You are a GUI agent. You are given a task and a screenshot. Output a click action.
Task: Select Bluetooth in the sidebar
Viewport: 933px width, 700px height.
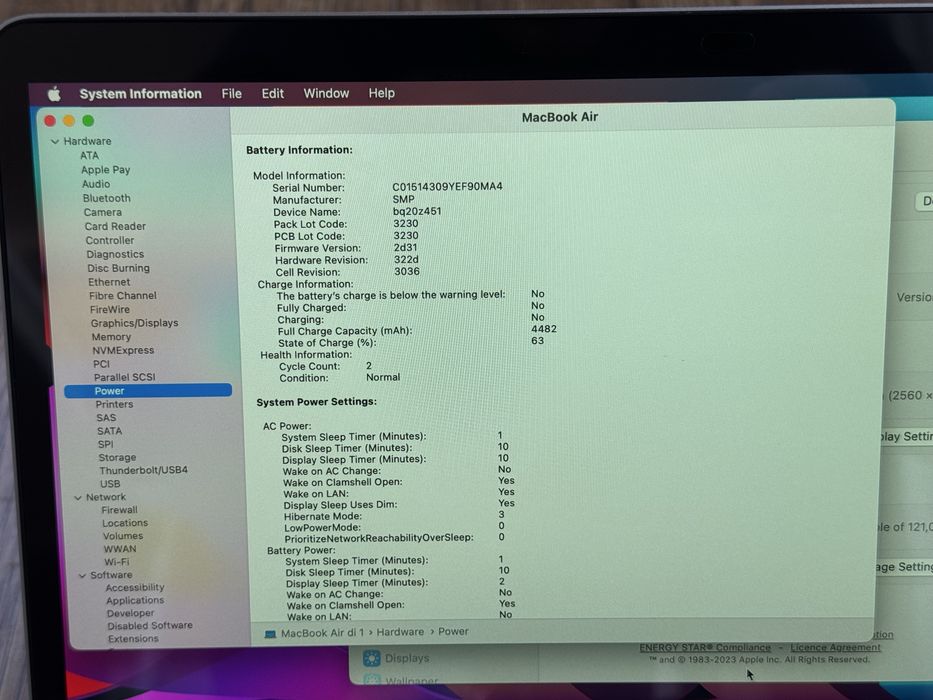coord(107,198)
